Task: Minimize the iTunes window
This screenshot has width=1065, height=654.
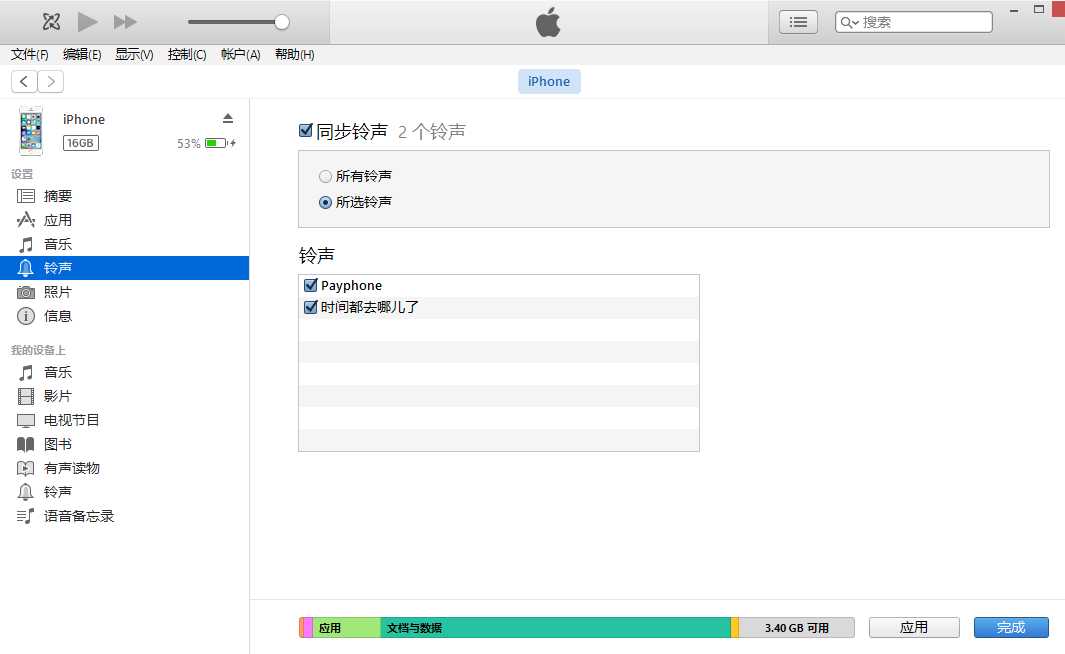Action: click(1014, 10)
